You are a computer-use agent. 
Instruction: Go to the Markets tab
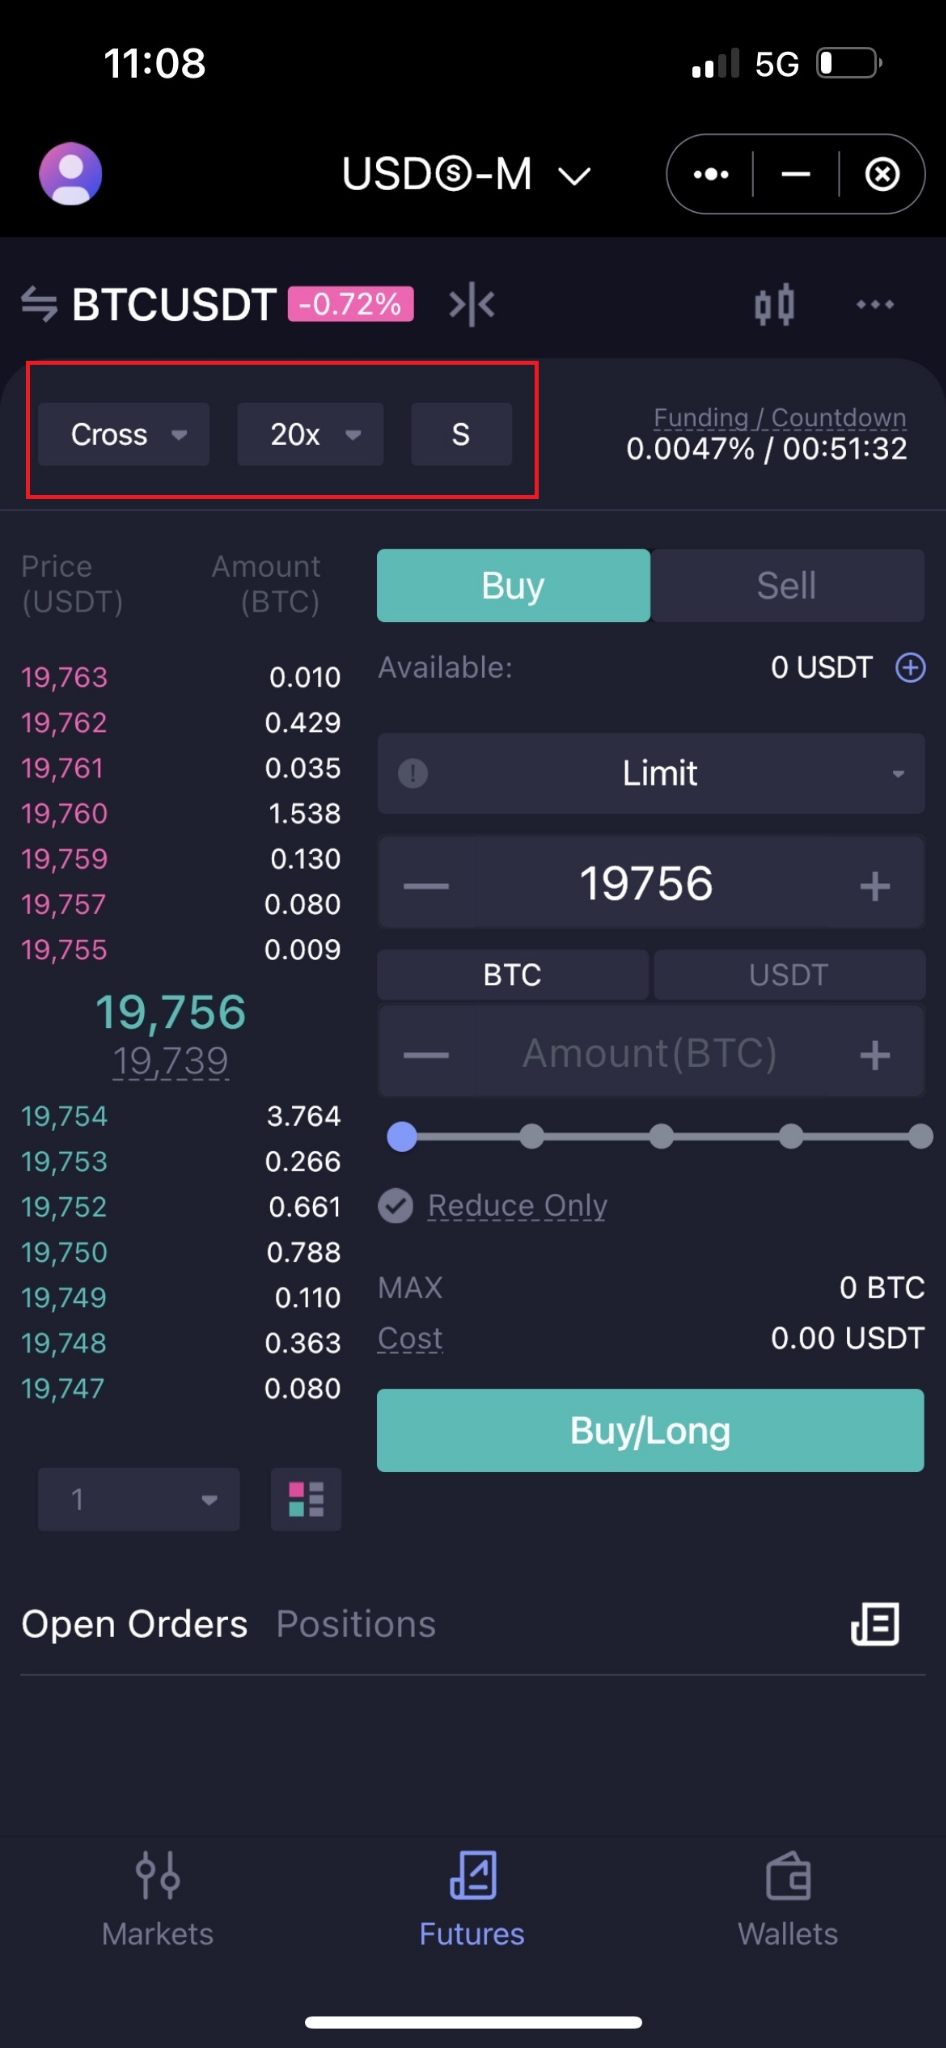tap(158, 1896)
